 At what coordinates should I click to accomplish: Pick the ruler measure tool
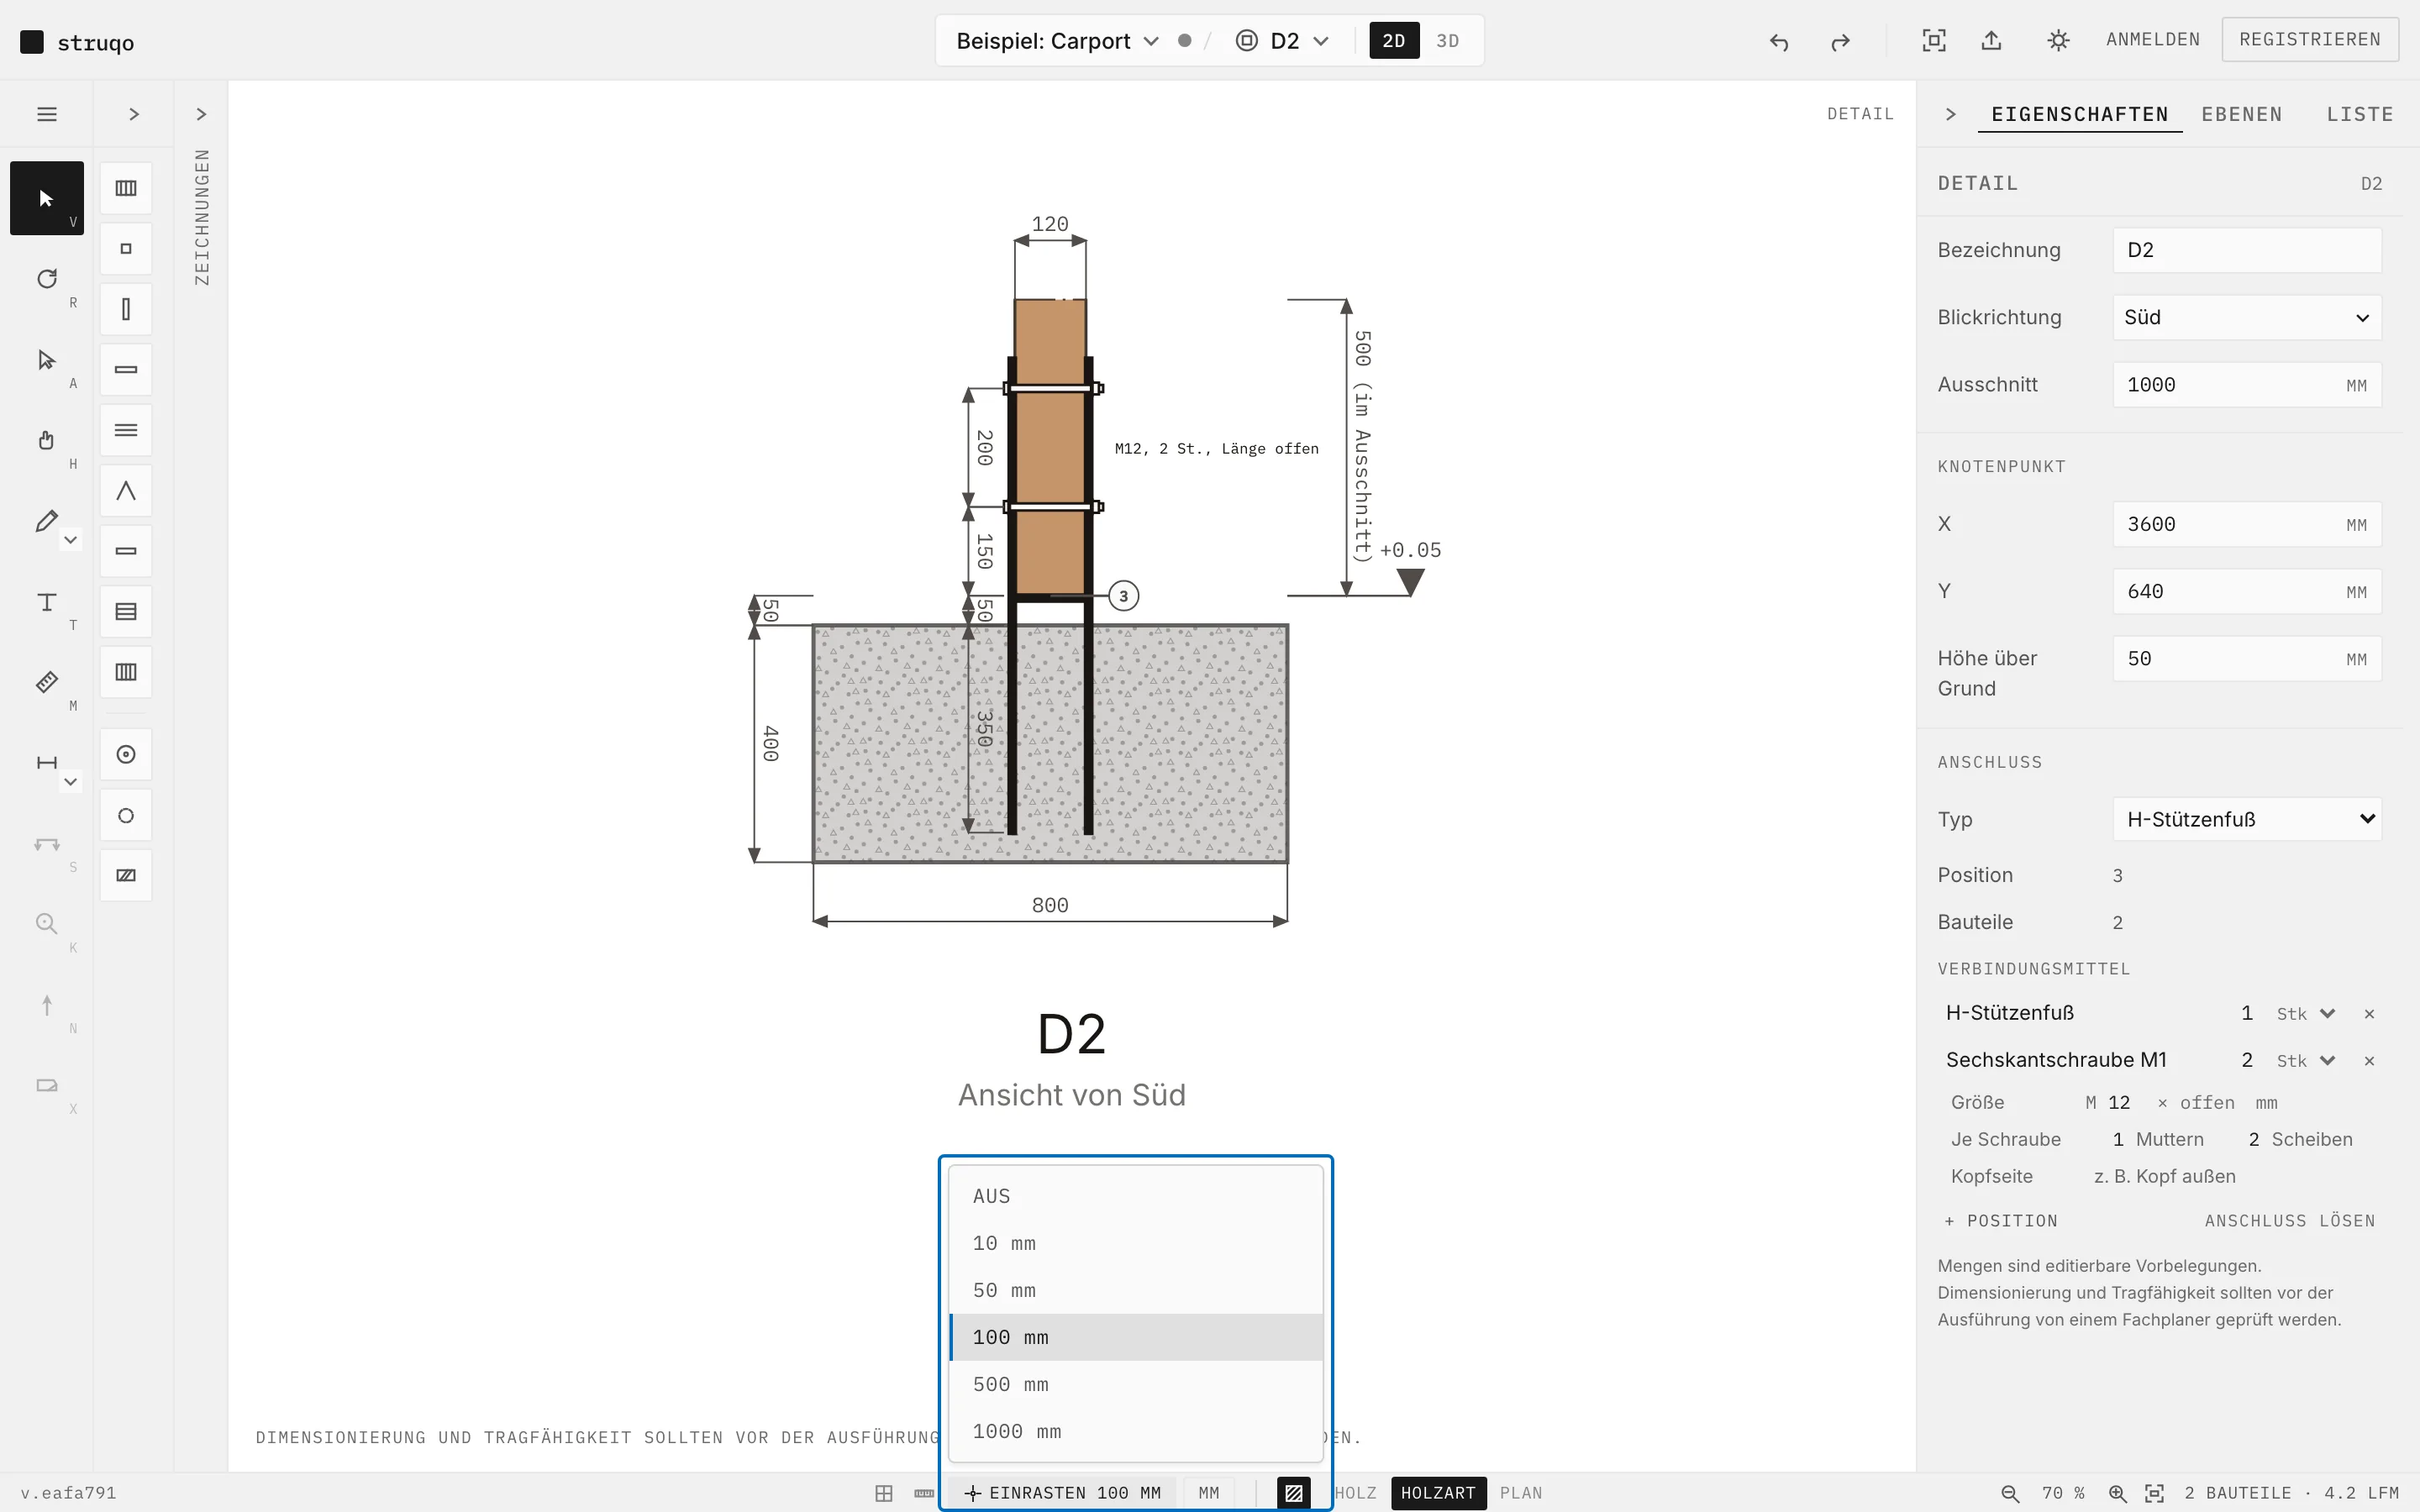click(x=46, y=682)
